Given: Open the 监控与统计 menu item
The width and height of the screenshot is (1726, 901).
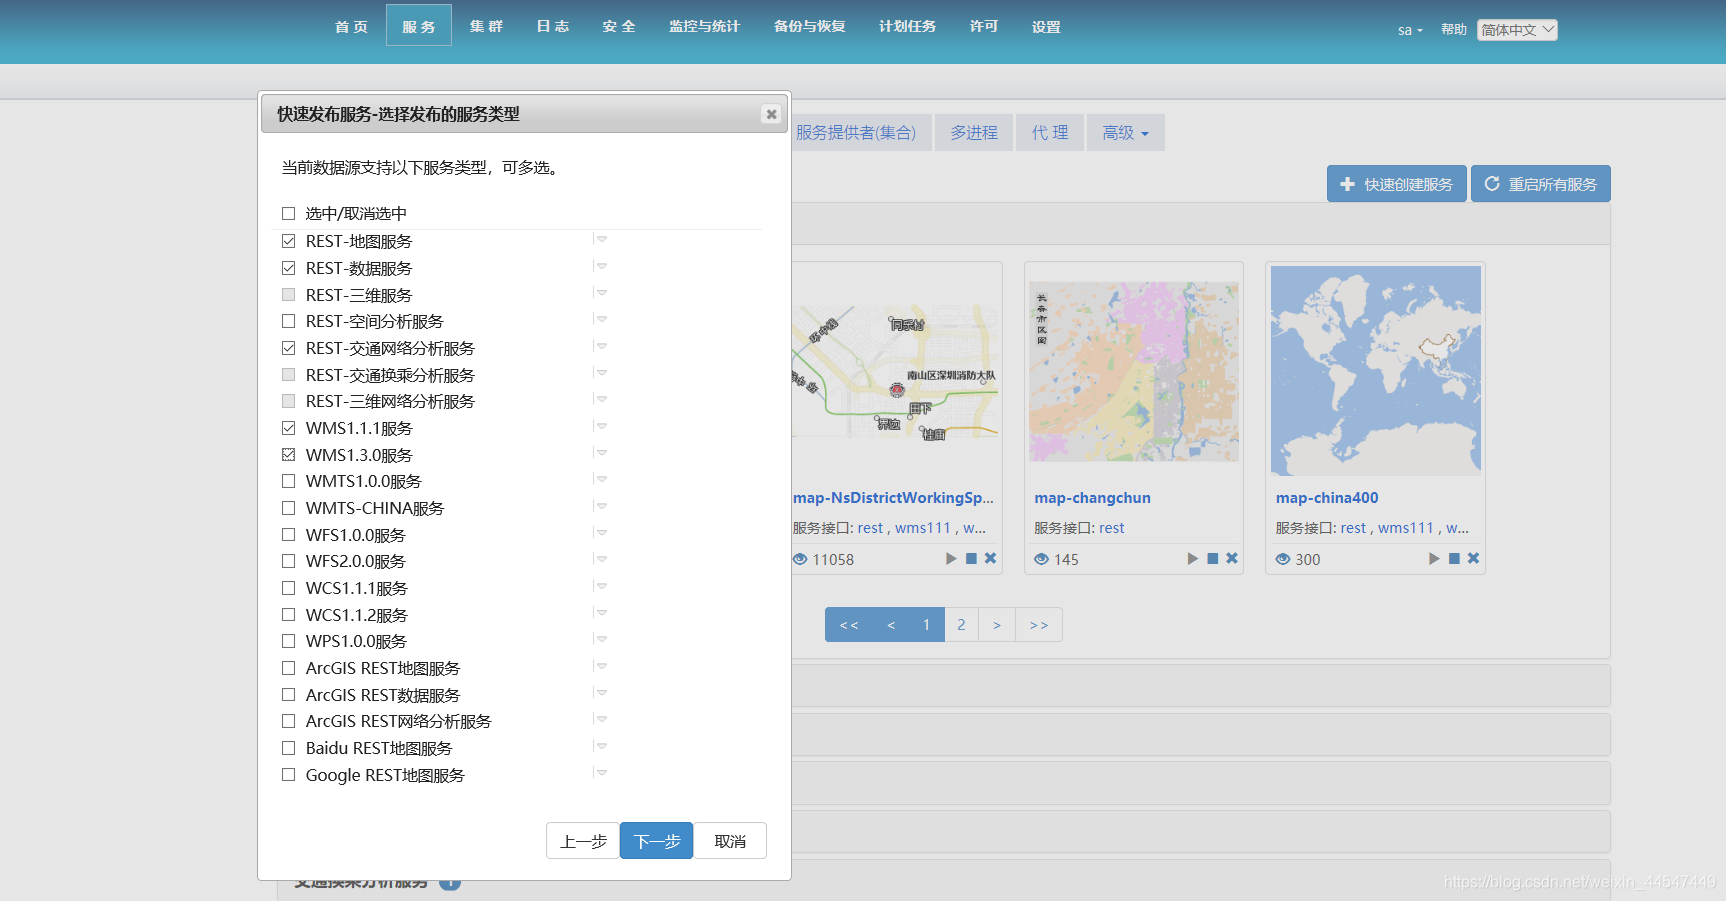Looking at the screenshot, I should (705, 27).
